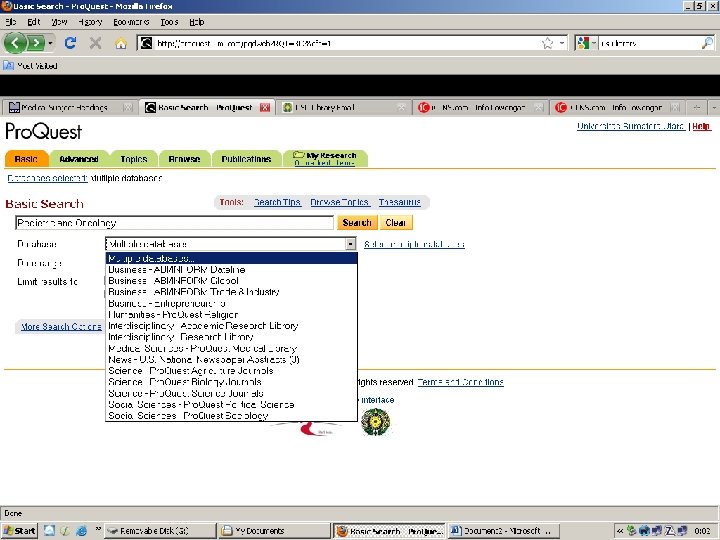Click the Basic Search query input field
Screen dimensions: 720x540
click(x=174, y=223)
